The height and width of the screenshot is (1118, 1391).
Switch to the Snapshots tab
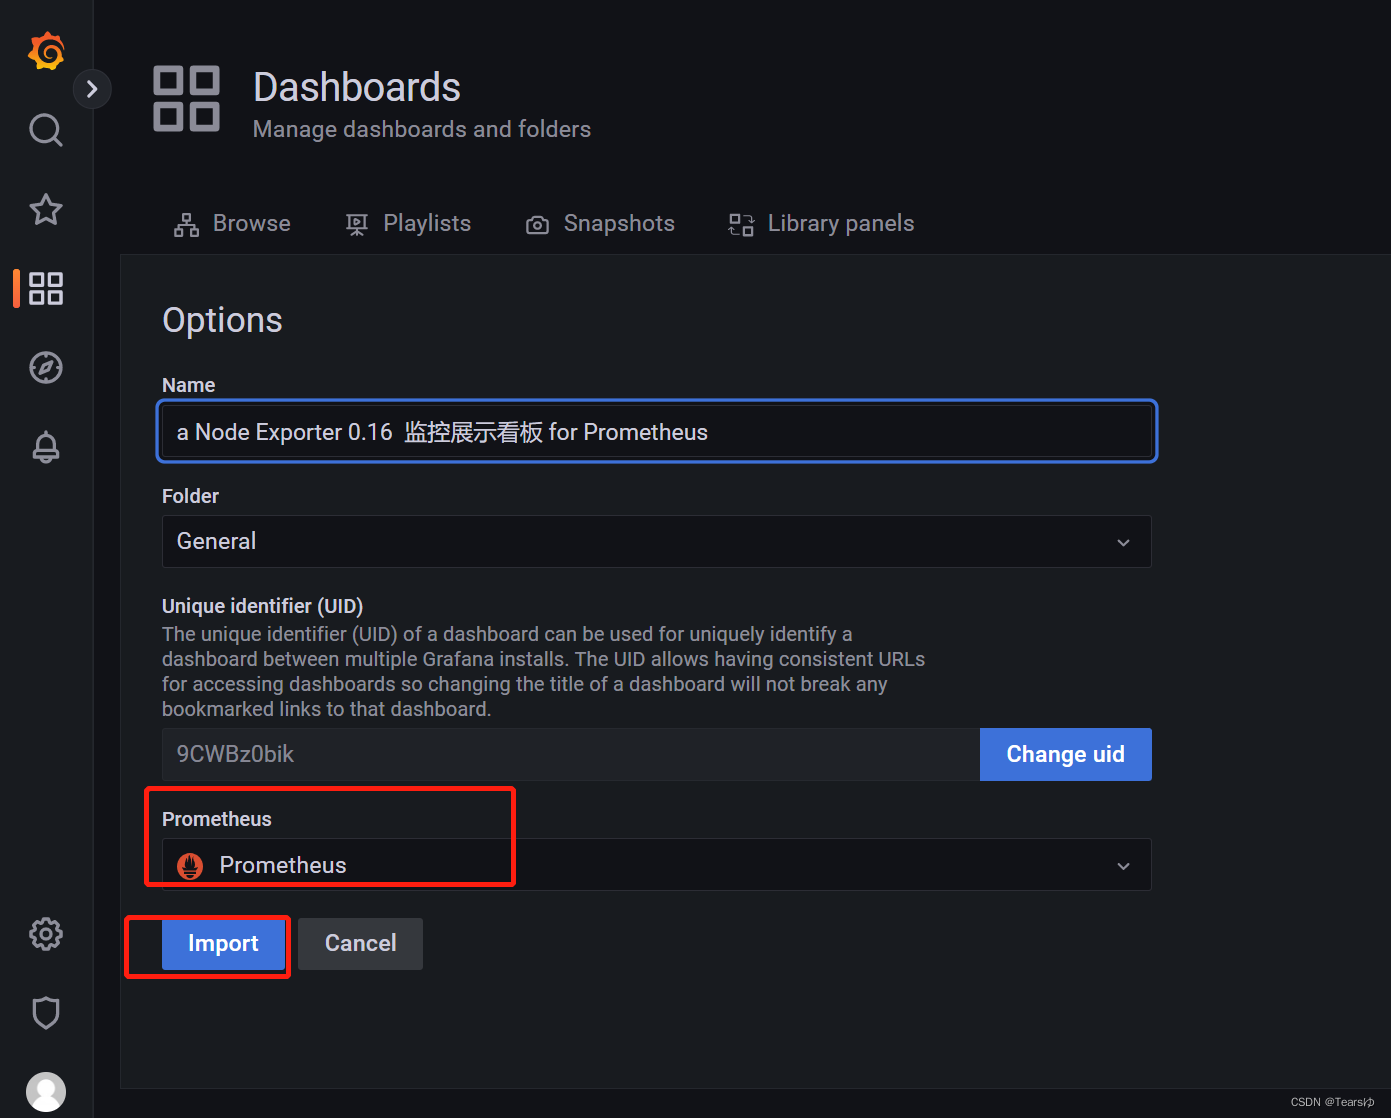[x=600, y=224]
